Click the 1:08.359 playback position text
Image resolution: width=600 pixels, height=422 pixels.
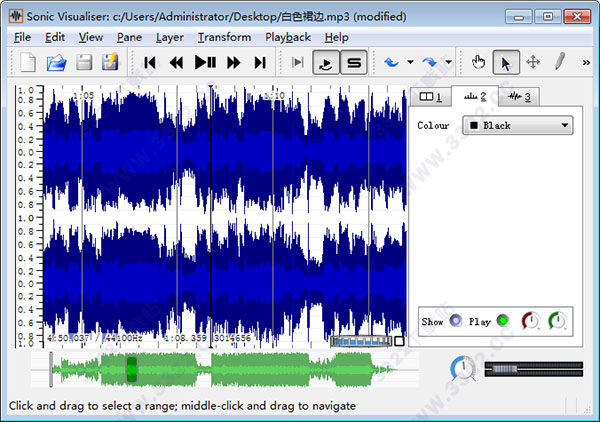pyautogui.click(x=186, y=338)
